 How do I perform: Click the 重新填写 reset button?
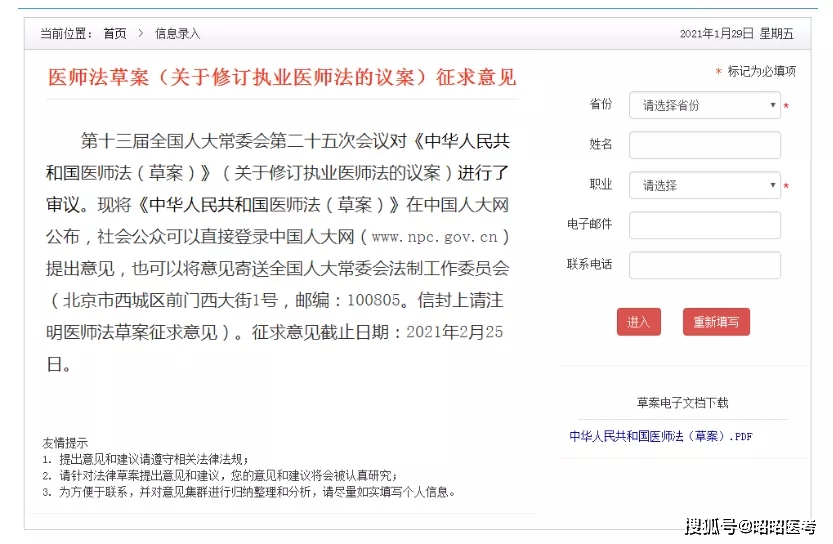(716, 322)
